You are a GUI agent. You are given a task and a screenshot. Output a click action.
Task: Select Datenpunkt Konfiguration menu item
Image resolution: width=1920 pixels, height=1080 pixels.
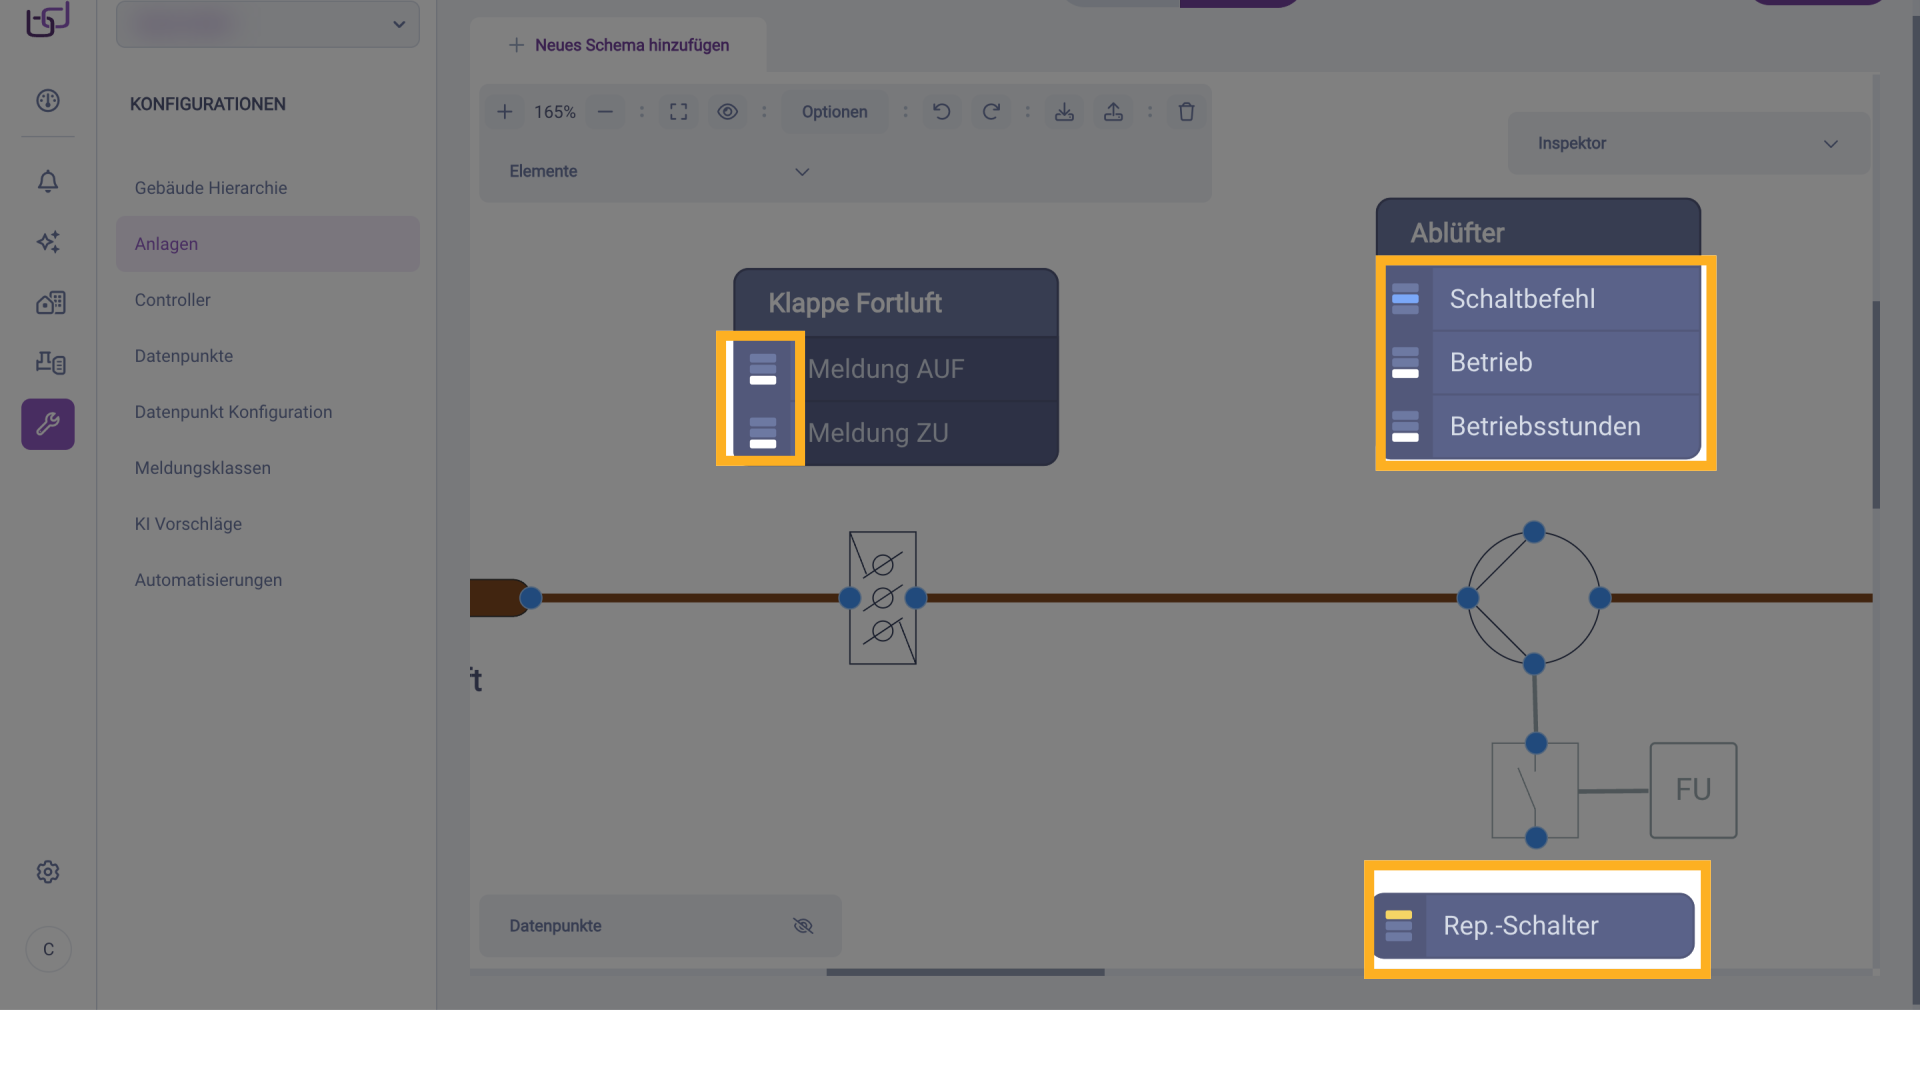[233, 412]
